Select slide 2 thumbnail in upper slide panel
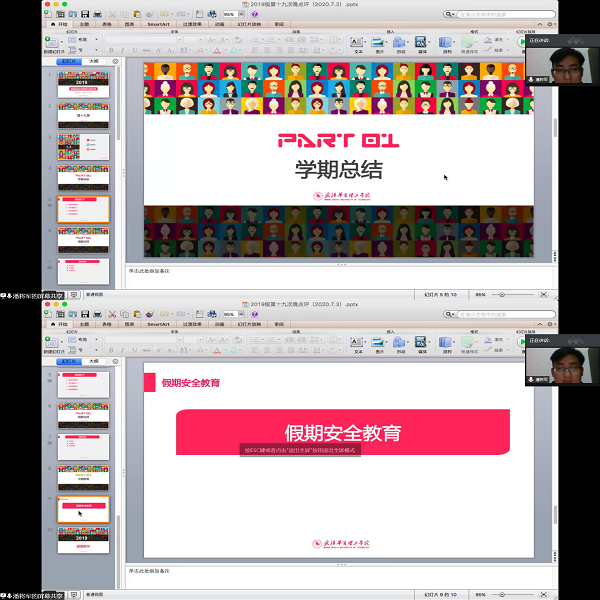Image resolution: width=600 pixels, height=600 pixels. (x=82, y=113)
